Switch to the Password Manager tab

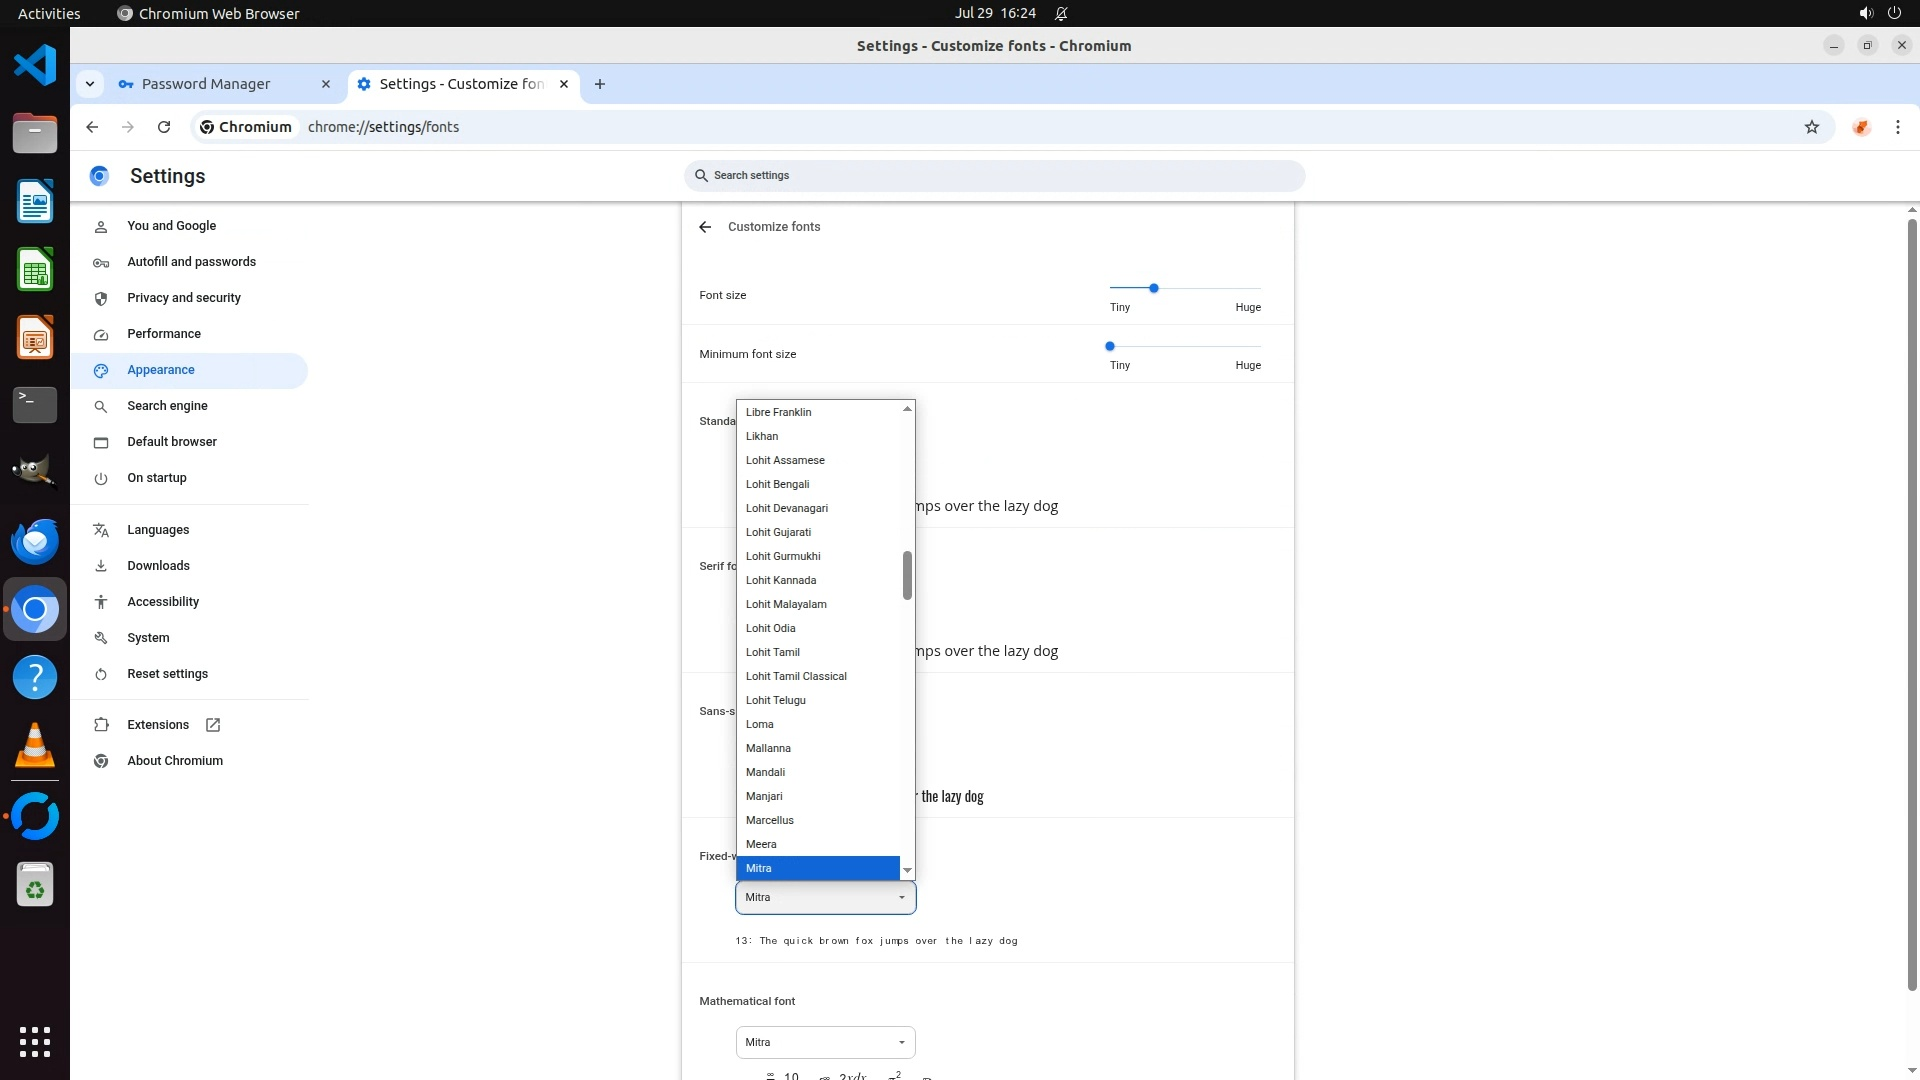[x=206, y=84]
